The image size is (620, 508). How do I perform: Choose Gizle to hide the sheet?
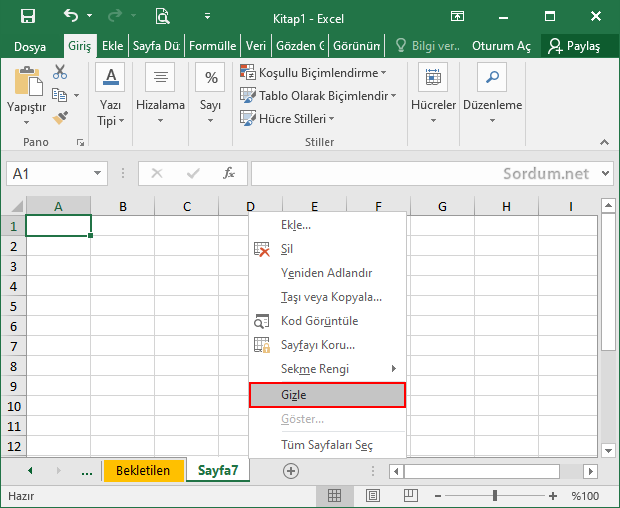pos(327,395)
